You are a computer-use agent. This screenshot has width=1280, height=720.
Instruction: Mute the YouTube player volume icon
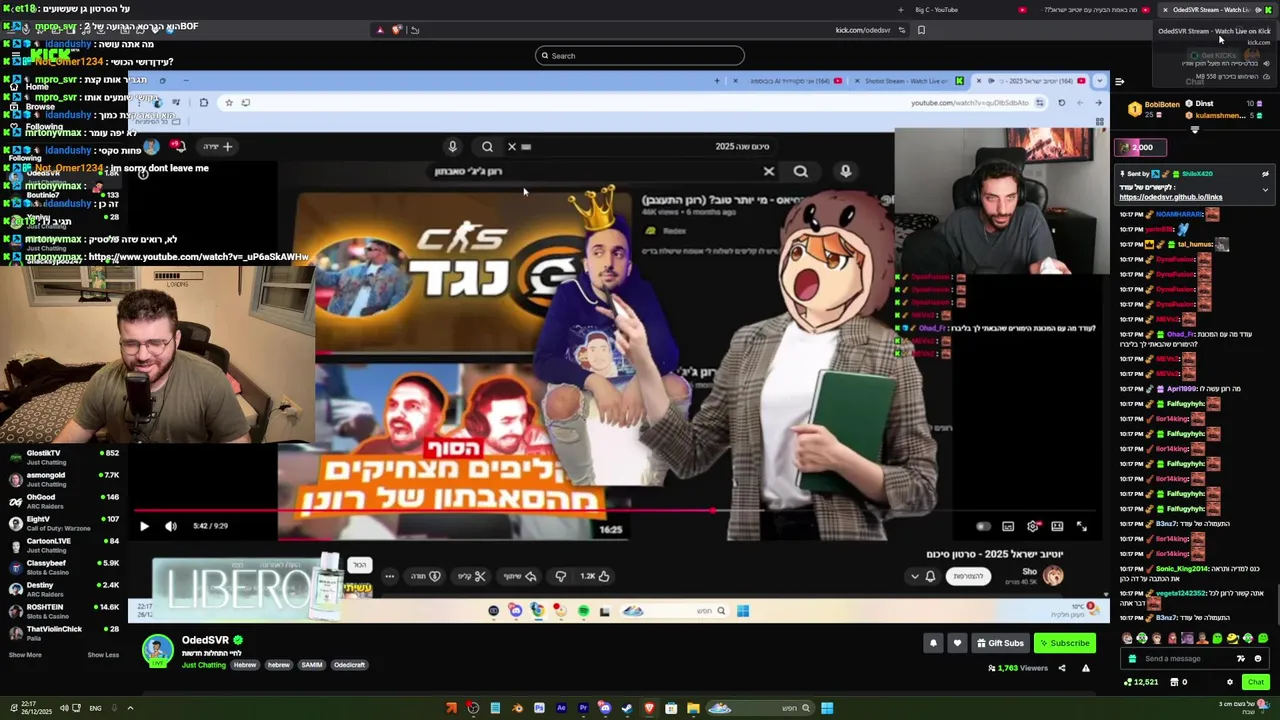pyautogui.click(x=171, y=526)
